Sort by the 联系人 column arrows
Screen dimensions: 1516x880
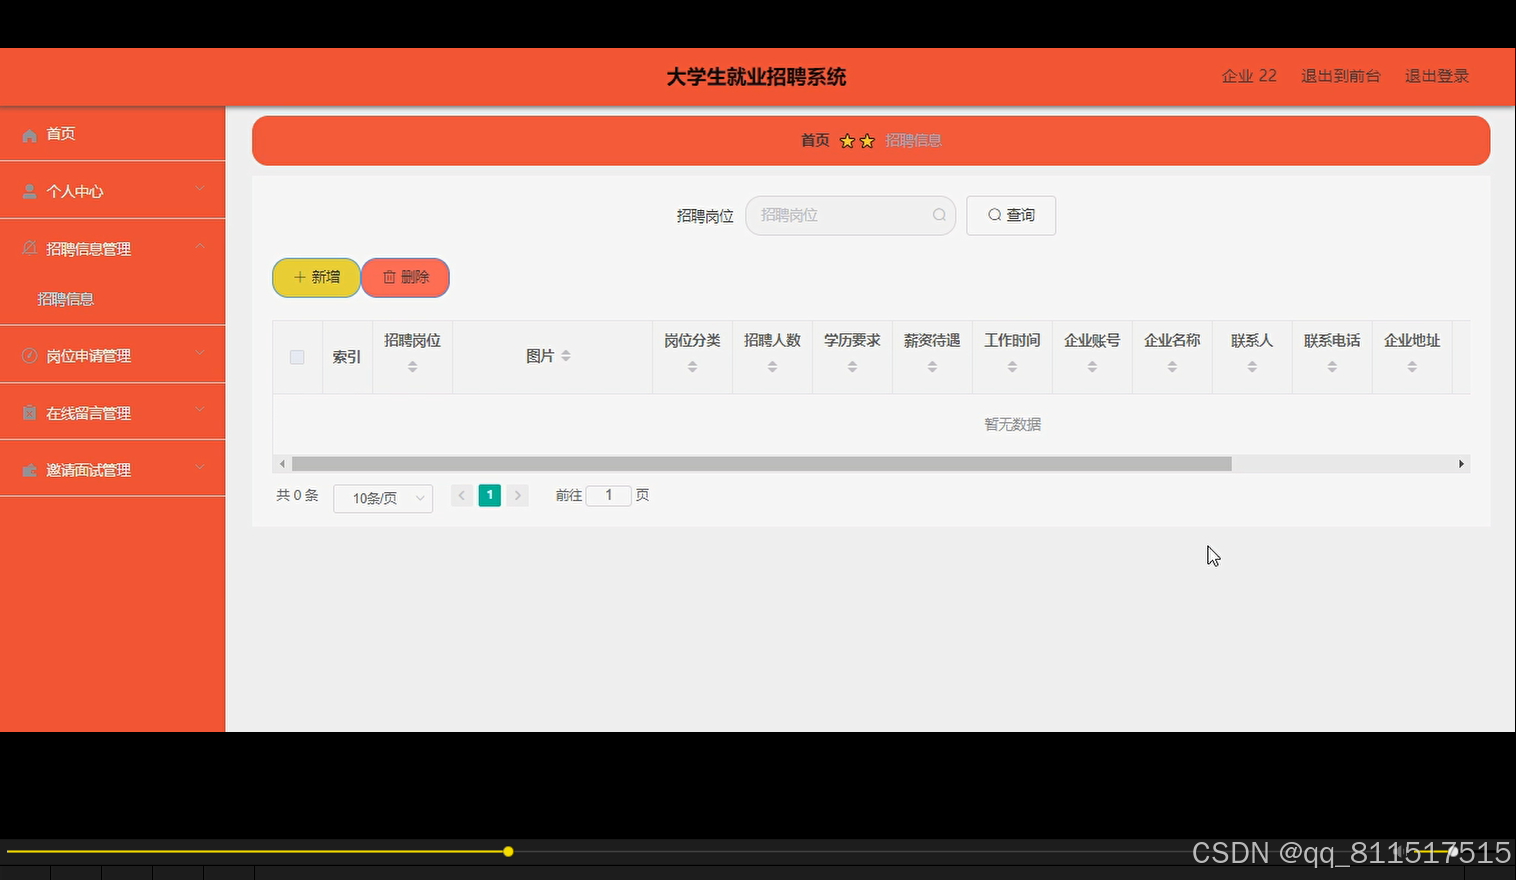click(1252, 367)
